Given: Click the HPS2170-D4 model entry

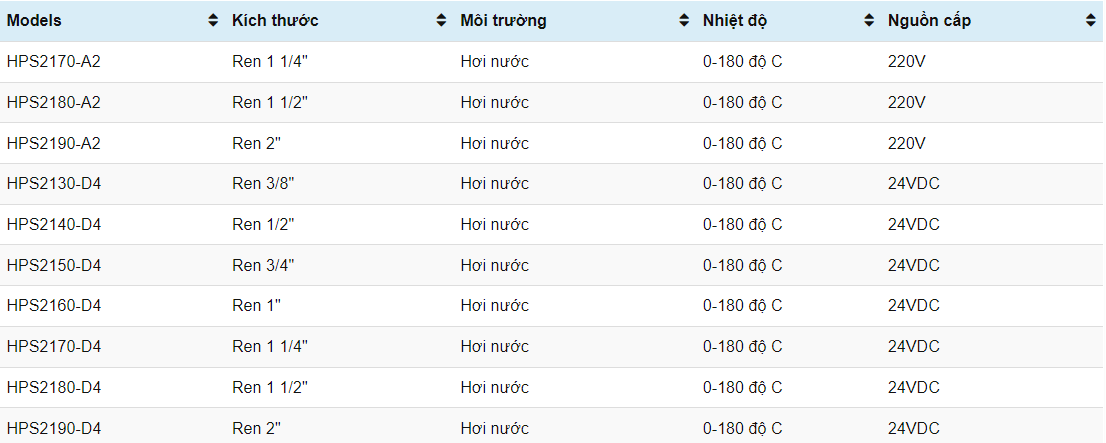Looking at the screenshot, I should 54,347.
